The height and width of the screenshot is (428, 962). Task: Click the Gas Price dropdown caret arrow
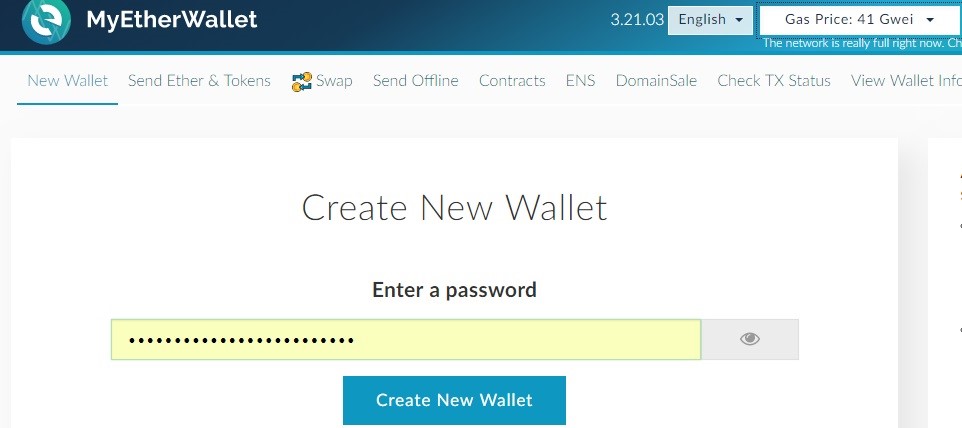coord(930,20)
